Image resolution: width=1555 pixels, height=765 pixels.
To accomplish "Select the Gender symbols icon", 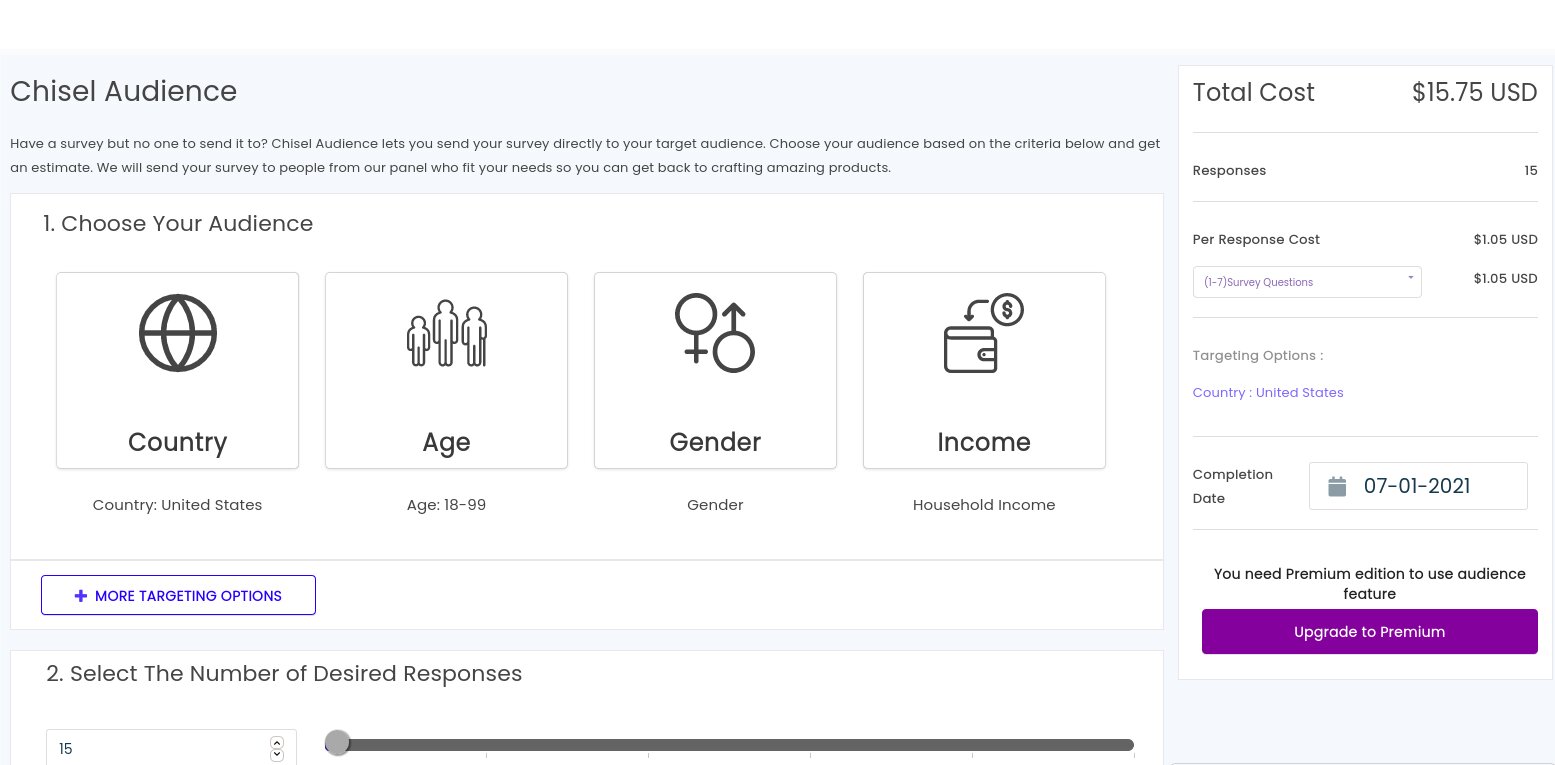I will coord(715,333).
